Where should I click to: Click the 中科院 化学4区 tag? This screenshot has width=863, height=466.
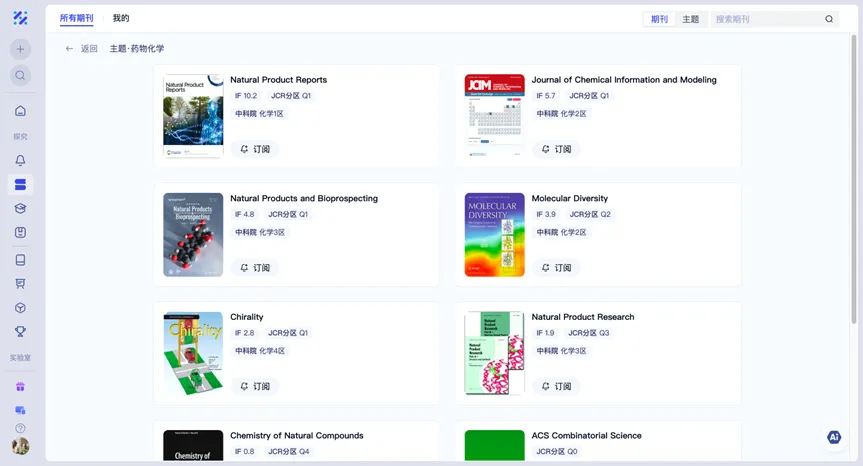click(x=260, y=351)
